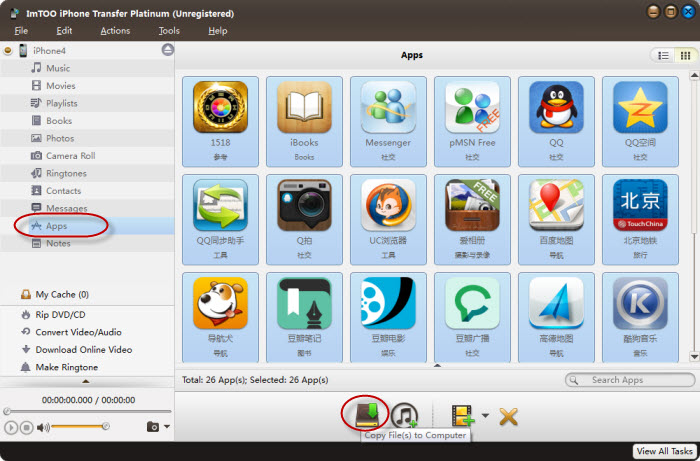Select the 北京地铁 TouchChina app
Screen dimensions: 700x461
pyautogui.click(x=640, y=220)
